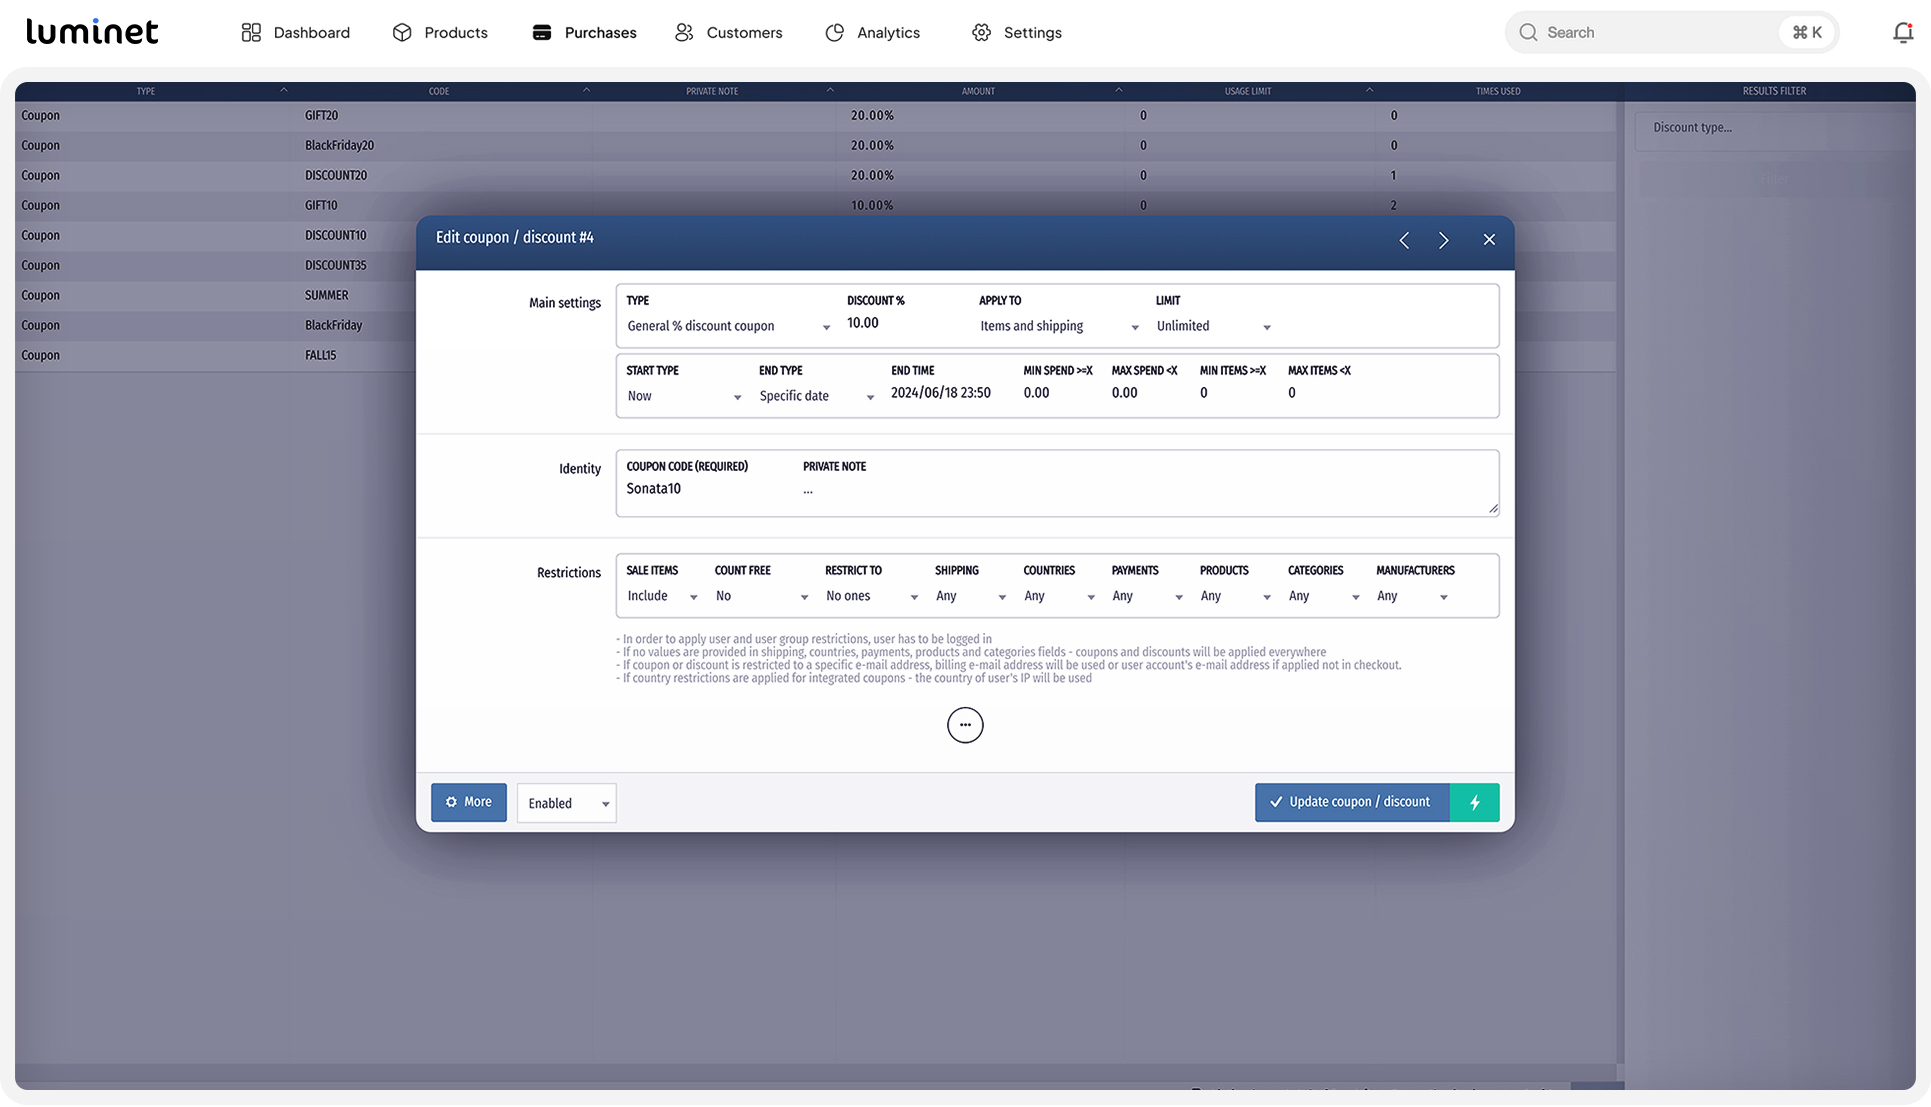Viewport: 1931px width, 1107px height.
Task: Click the search magnifier icon
Action: coord(1528,33)
